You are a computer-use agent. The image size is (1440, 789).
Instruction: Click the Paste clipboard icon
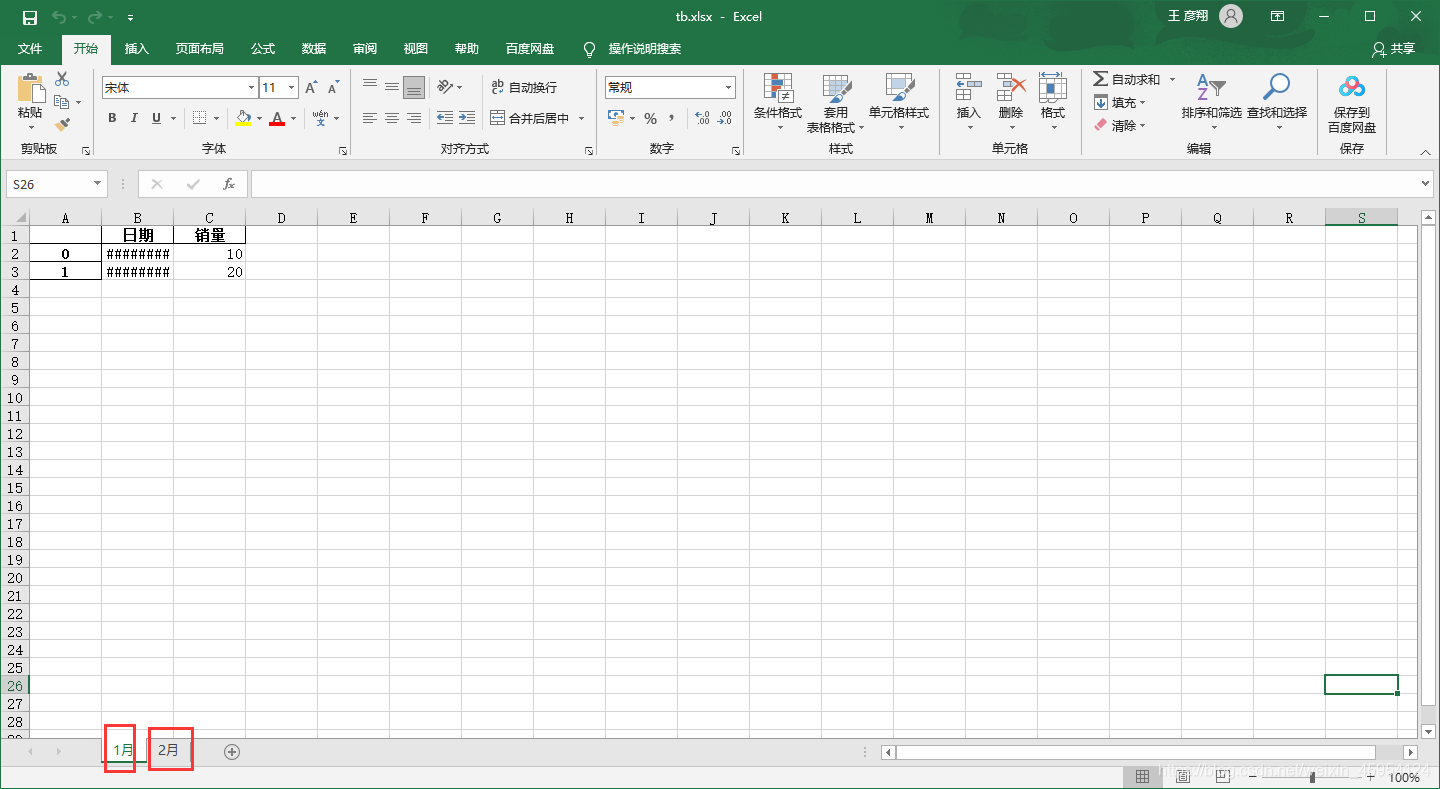click(30, 90)
